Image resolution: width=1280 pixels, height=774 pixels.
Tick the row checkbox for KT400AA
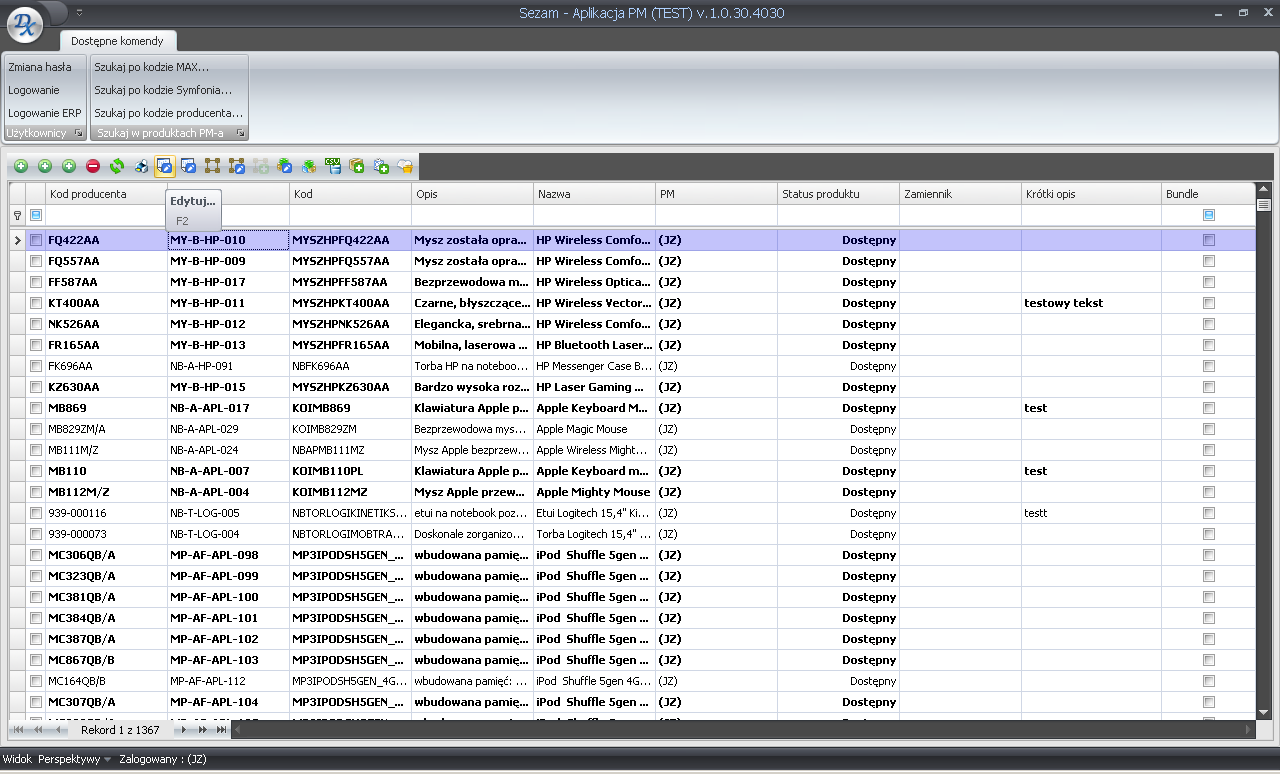pos(36,303)
